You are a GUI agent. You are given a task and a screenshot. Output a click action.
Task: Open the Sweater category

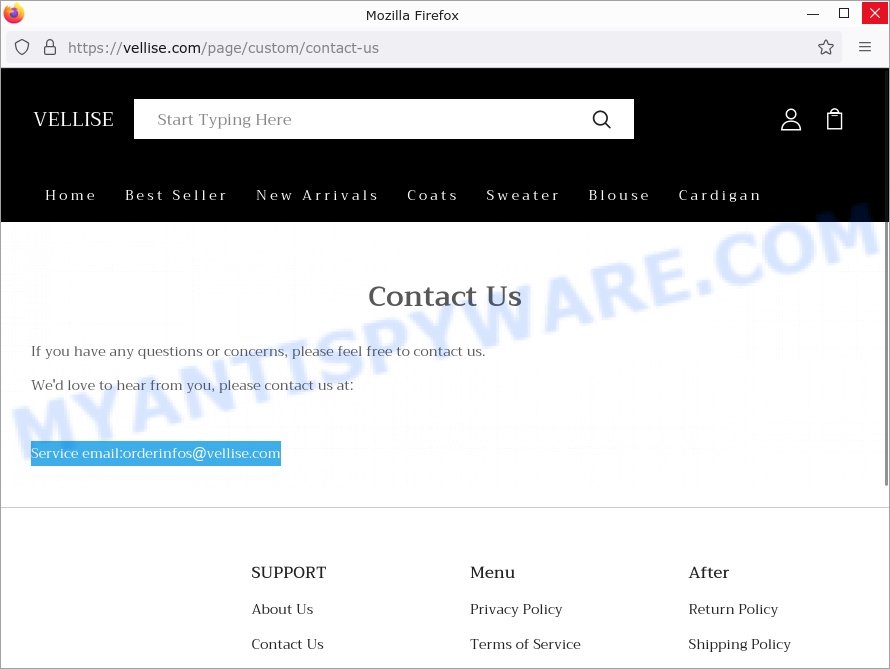click(523, 195)
